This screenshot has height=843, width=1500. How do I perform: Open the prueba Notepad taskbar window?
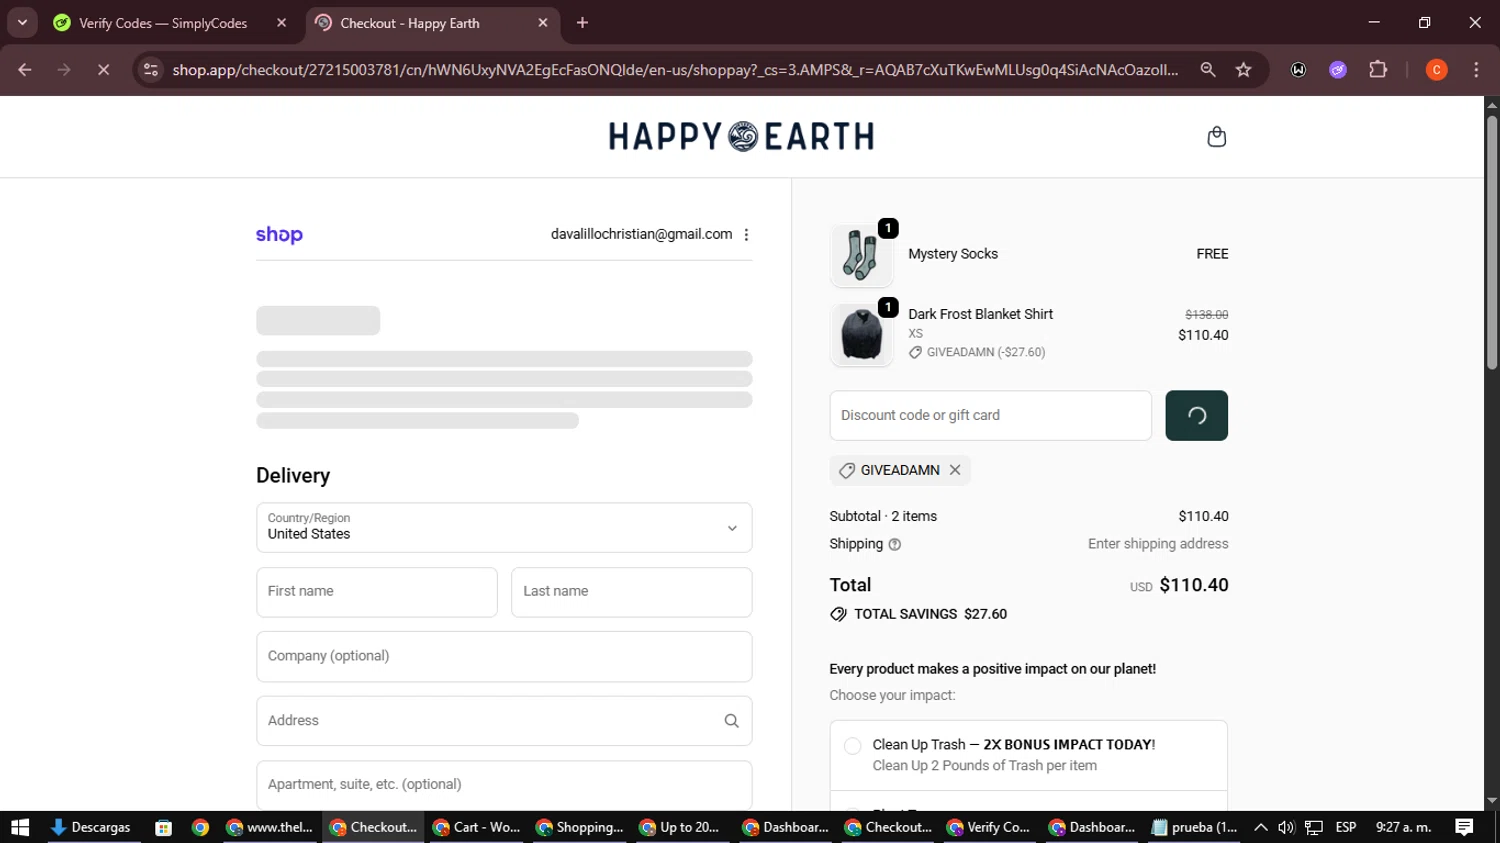click(1194, 827)
